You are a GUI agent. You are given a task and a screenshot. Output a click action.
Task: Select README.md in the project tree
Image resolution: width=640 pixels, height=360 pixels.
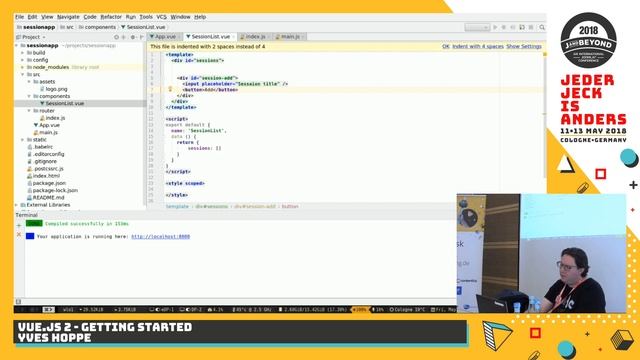[49, 198]
